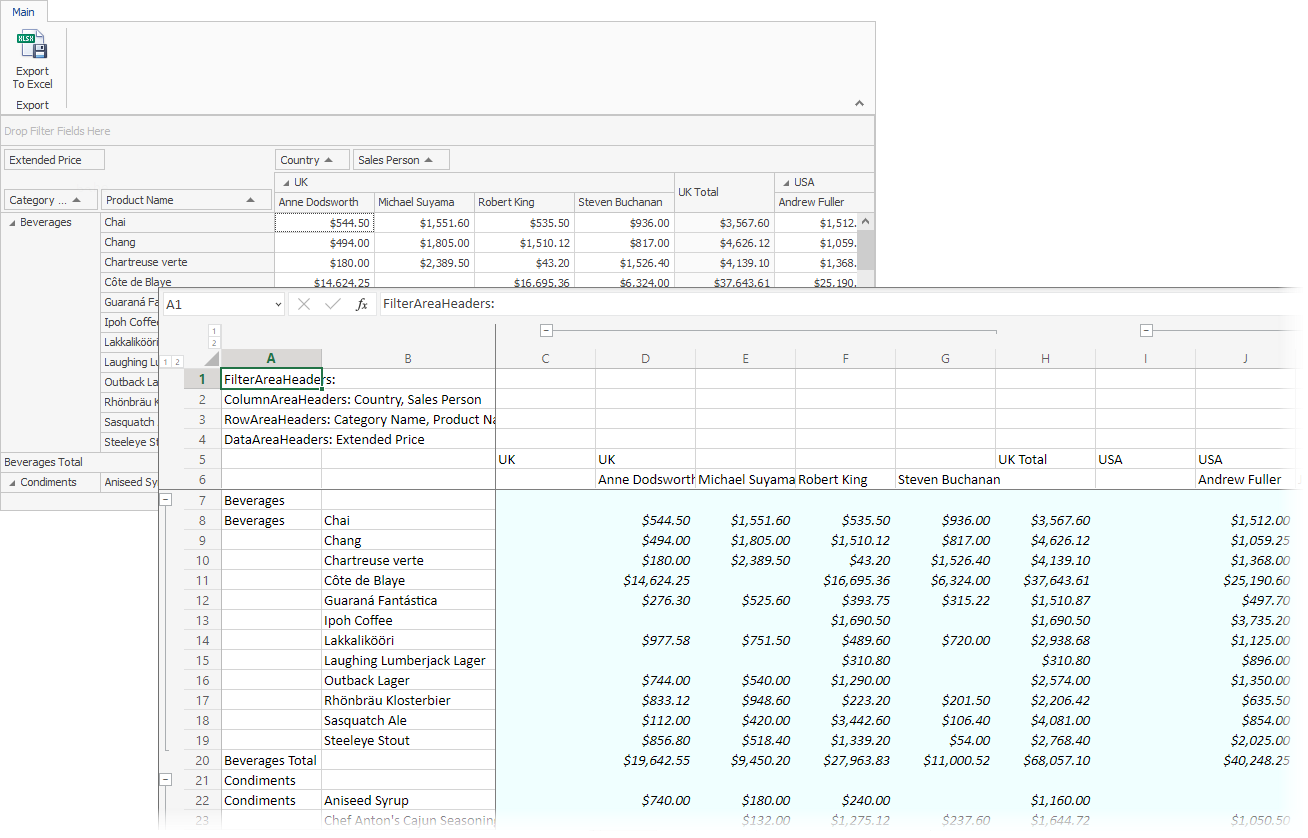Click the Country field header

point(312,160)
